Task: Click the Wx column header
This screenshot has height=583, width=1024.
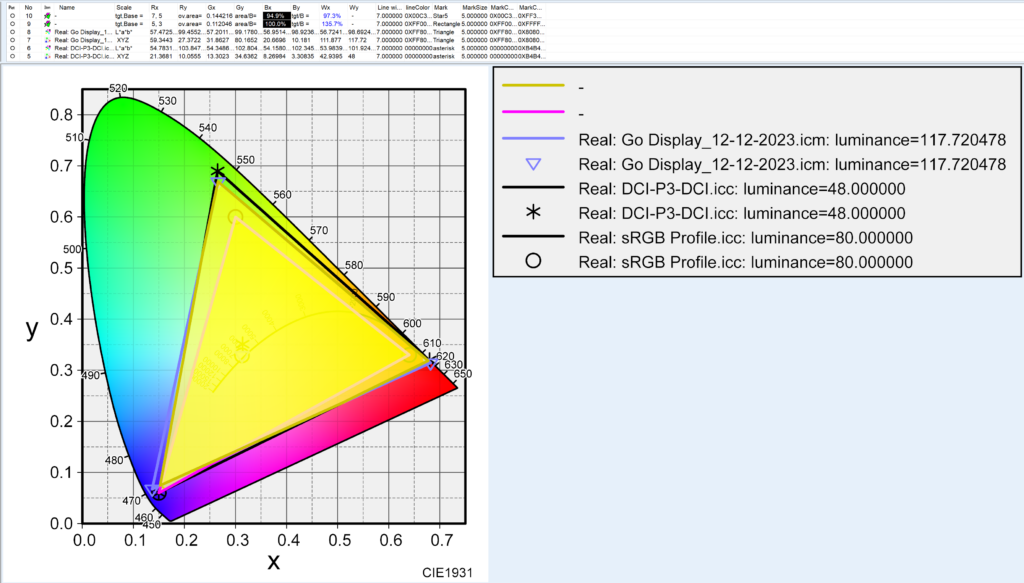Action: point(325,7)
